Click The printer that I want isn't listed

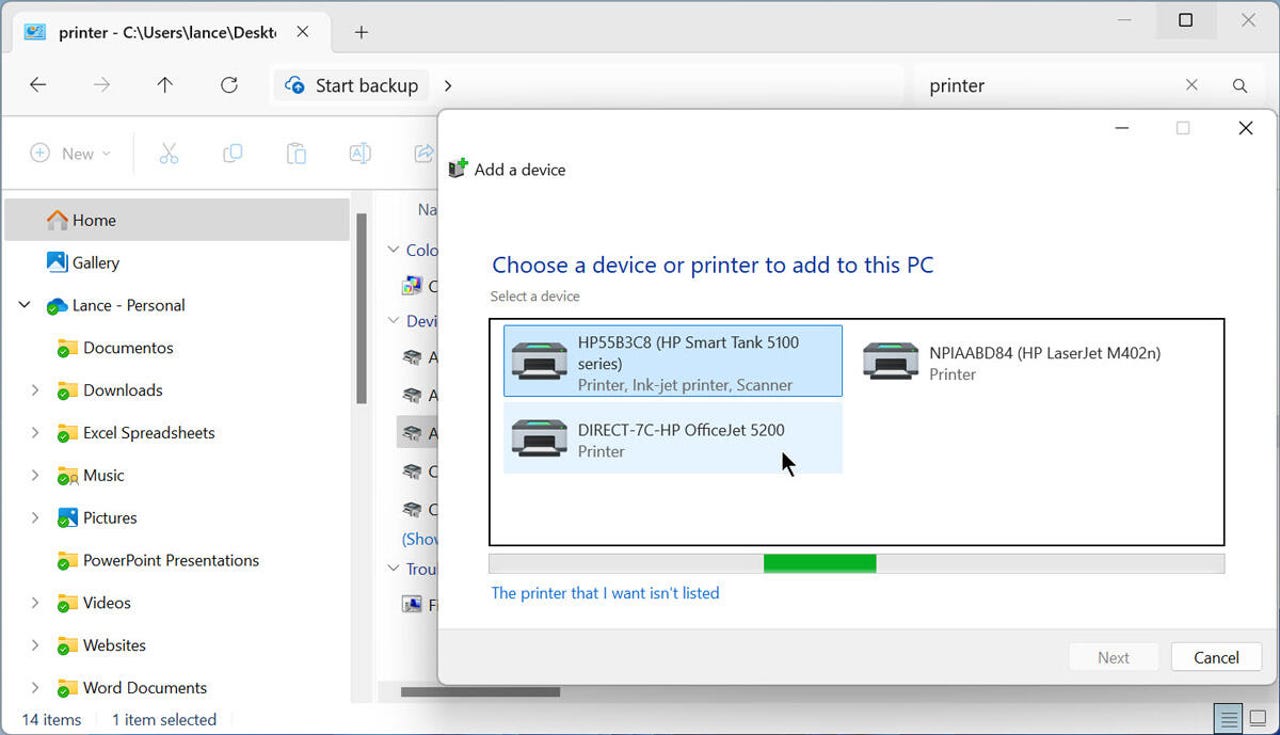pos(605,593)
